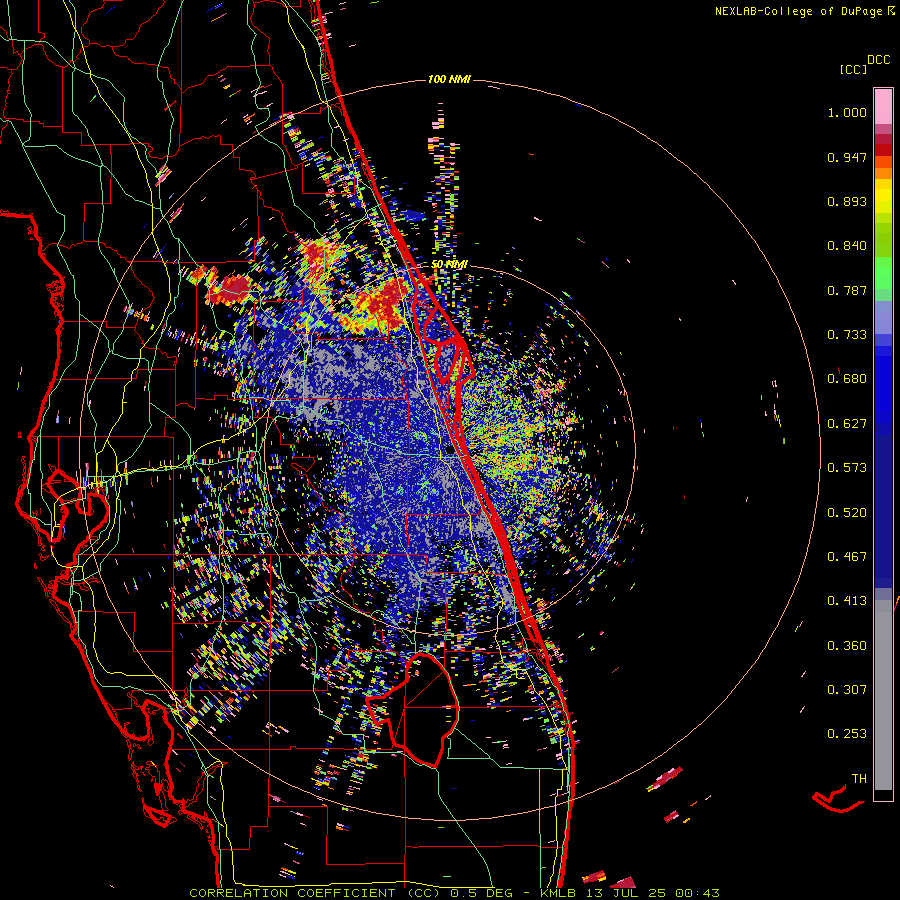Select the 1.000 scale value
This screenshot has height=900, width=900.
point(847,112)
